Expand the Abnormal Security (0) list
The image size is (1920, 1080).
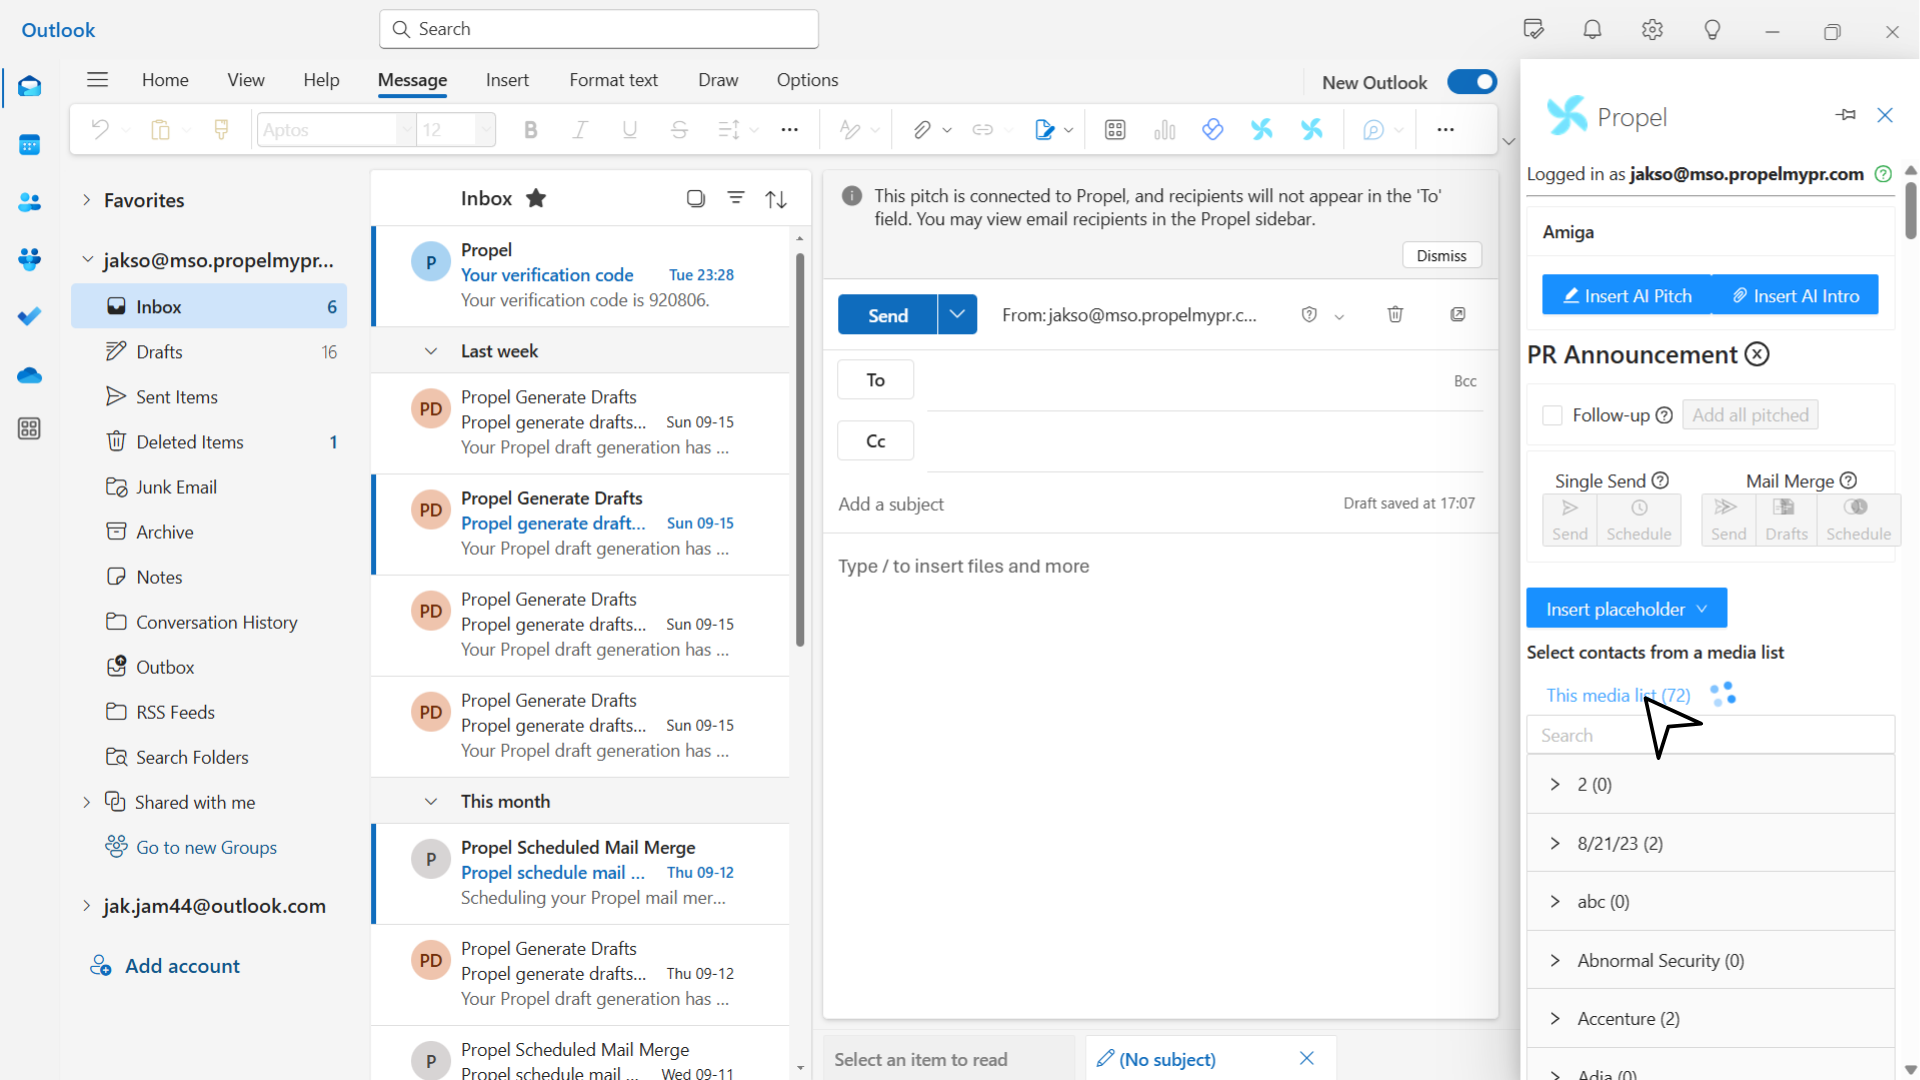pos(1555,960)
